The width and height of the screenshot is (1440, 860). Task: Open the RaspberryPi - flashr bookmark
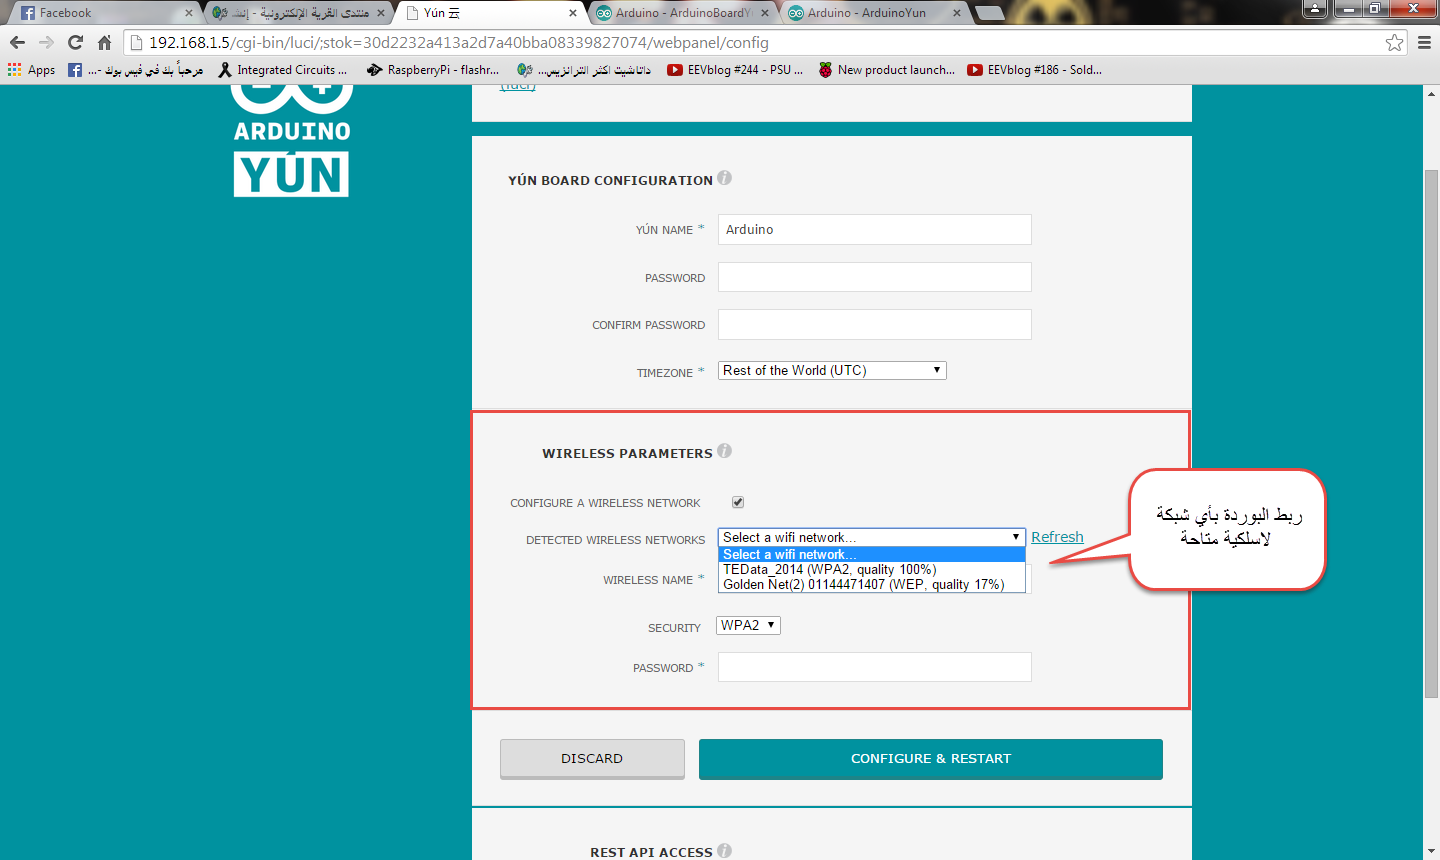click(x=433, y=70)
